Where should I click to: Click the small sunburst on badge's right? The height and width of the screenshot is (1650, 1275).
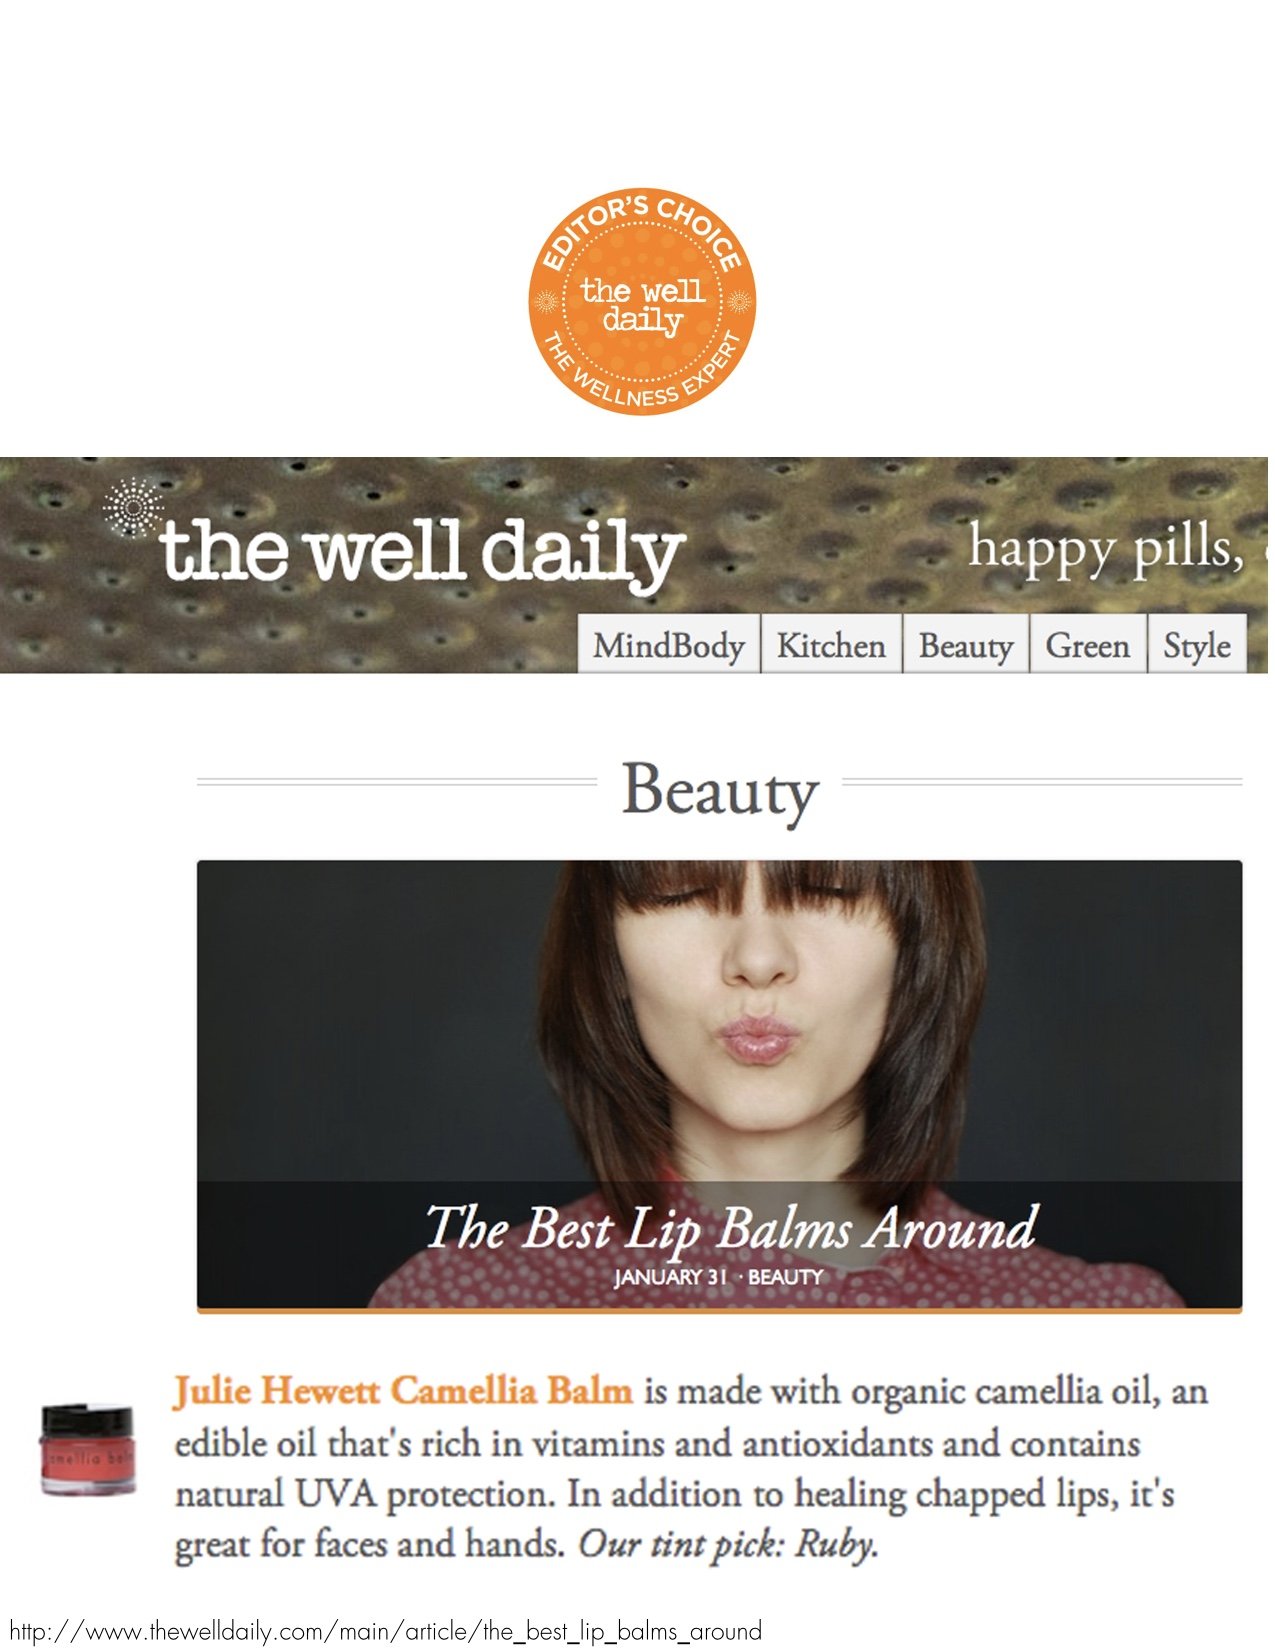(x=738, y=302)
